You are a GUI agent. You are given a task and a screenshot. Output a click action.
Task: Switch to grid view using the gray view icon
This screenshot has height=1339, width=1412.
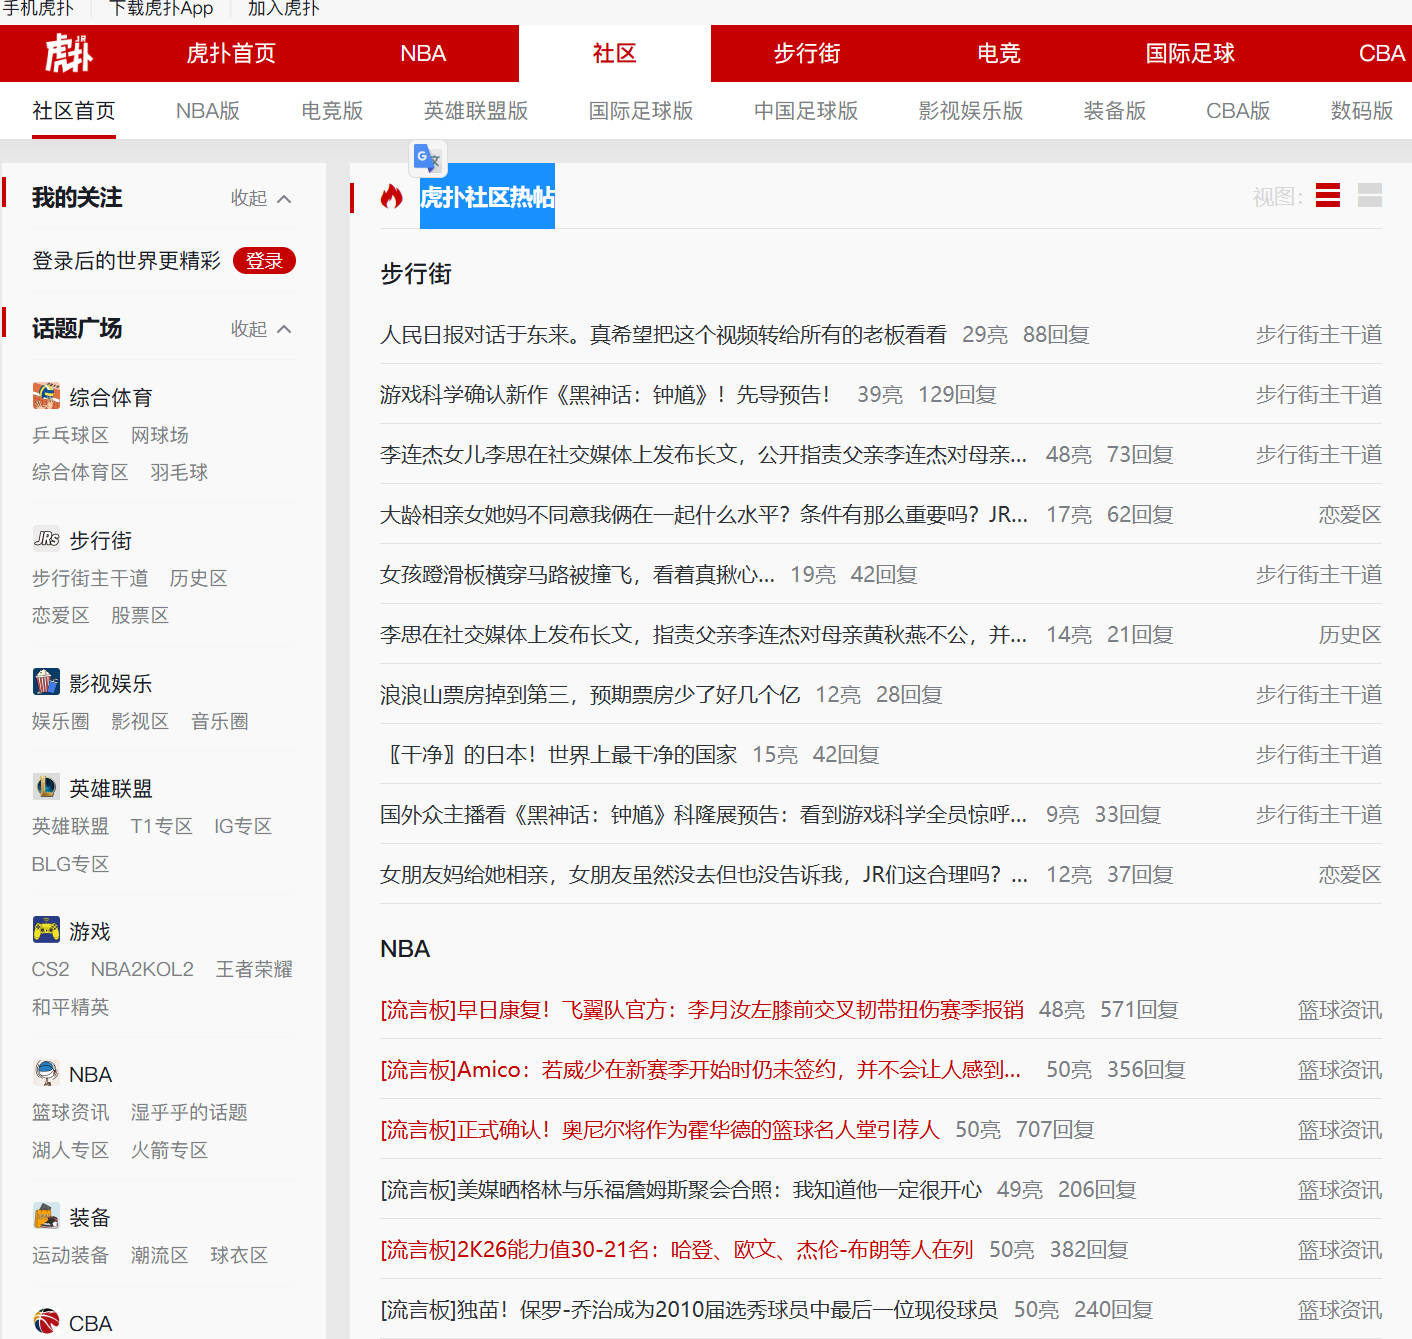click(x=1369, y=195)
